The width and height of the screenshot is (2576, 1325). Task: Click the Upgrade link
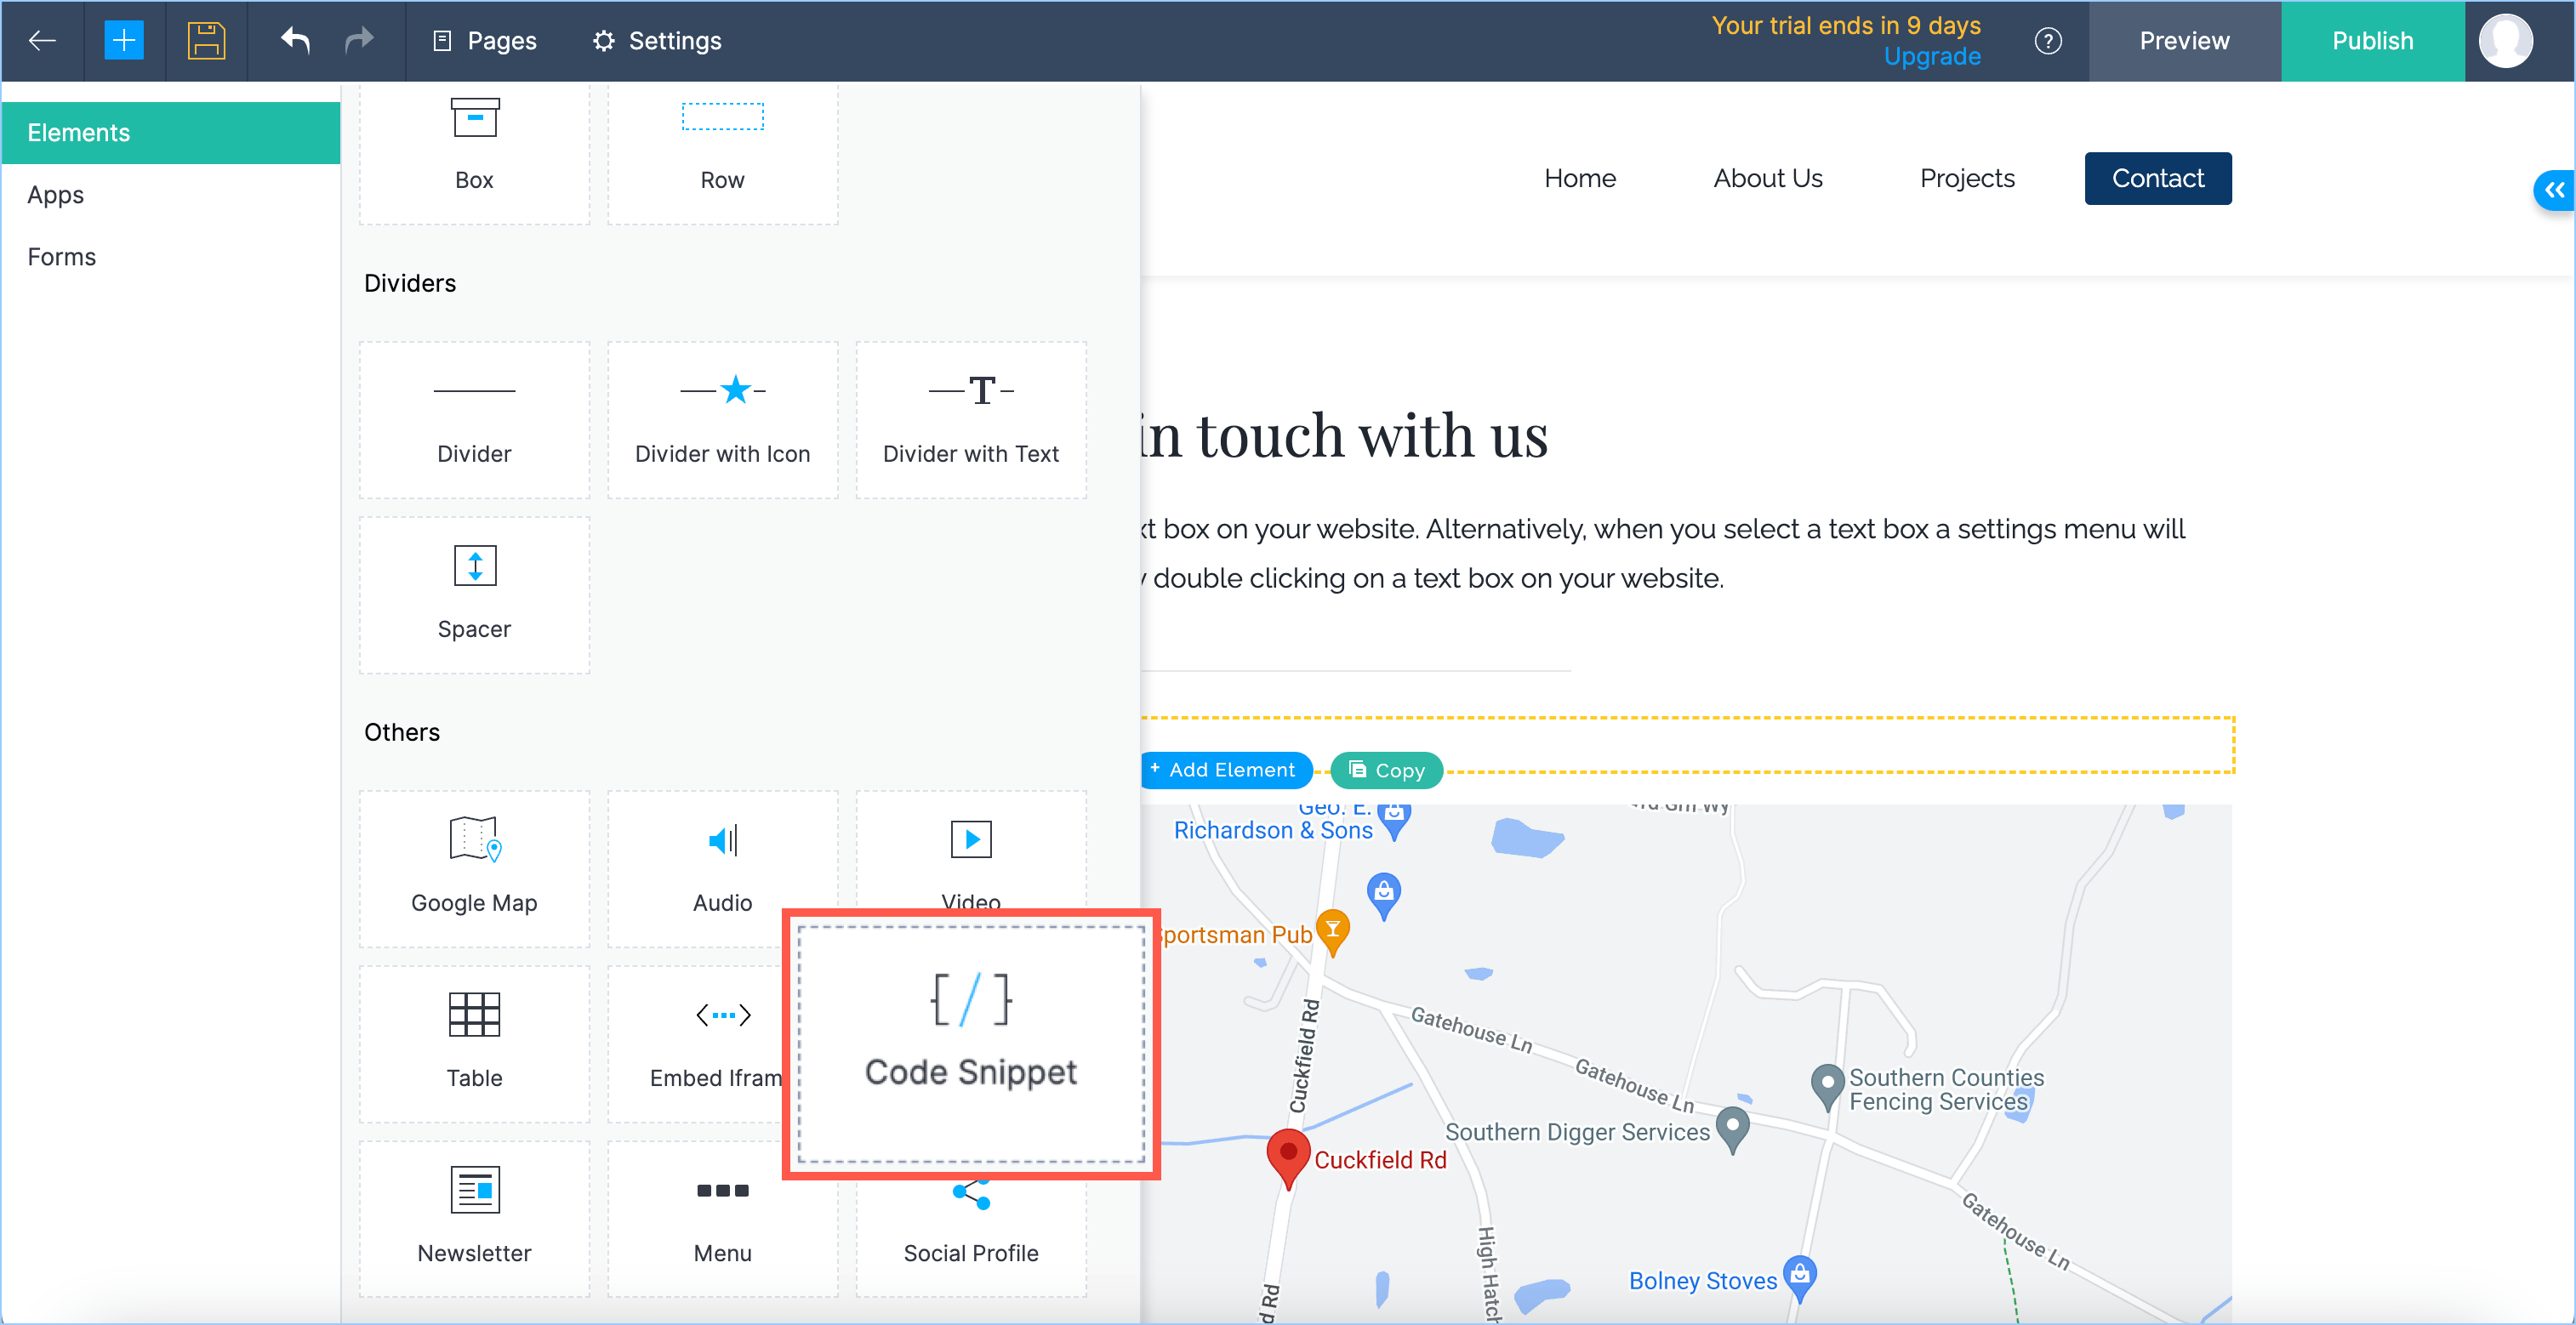1931,57
